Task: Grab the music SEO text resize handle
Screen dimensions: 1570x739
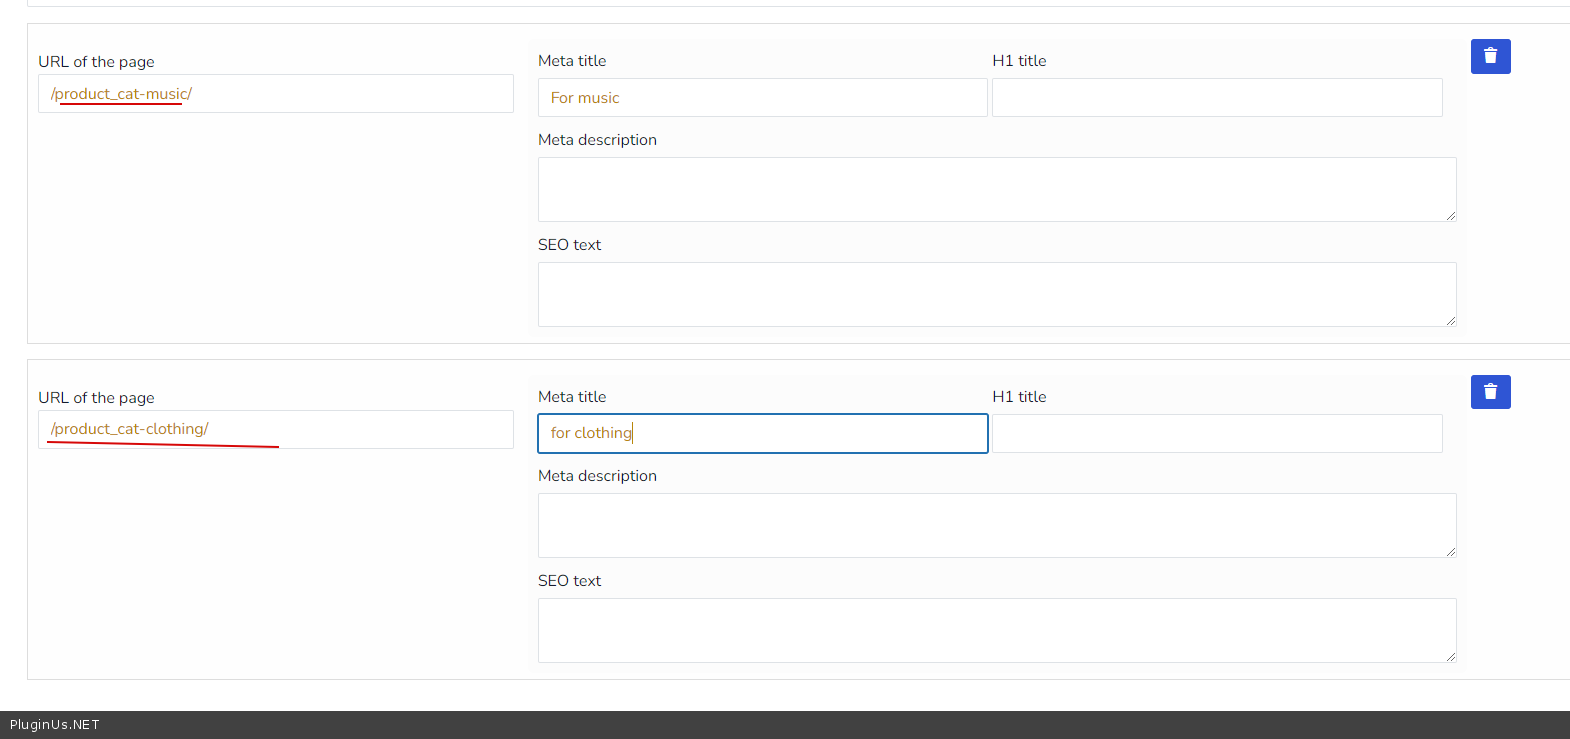Action: pyautogui.click(x=1450, y=321)
